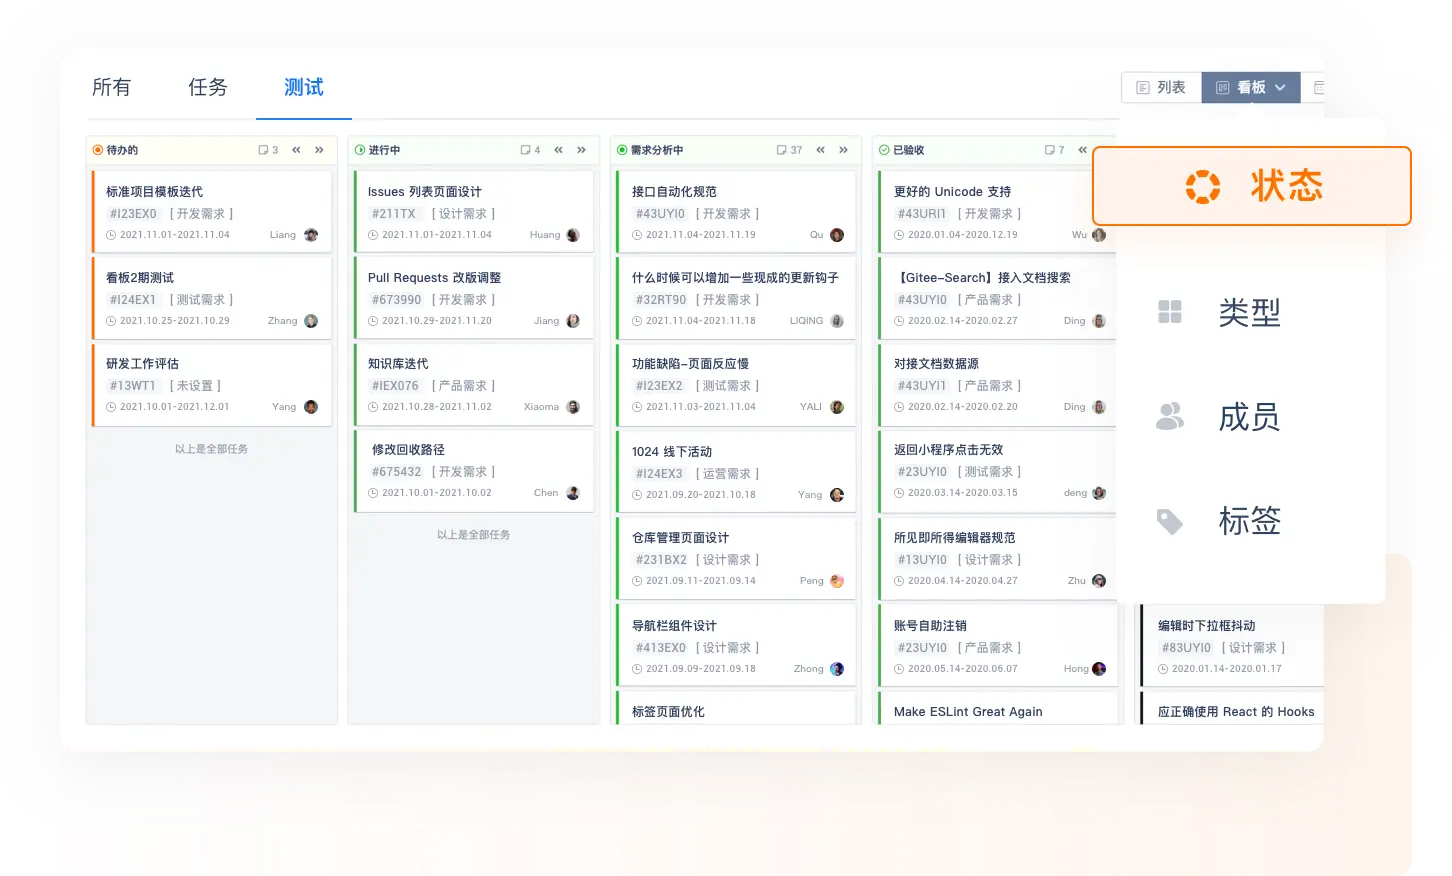The image size is (1452, 876).
Task: Switch to the 所有 tab
Action: pos(111,88)
